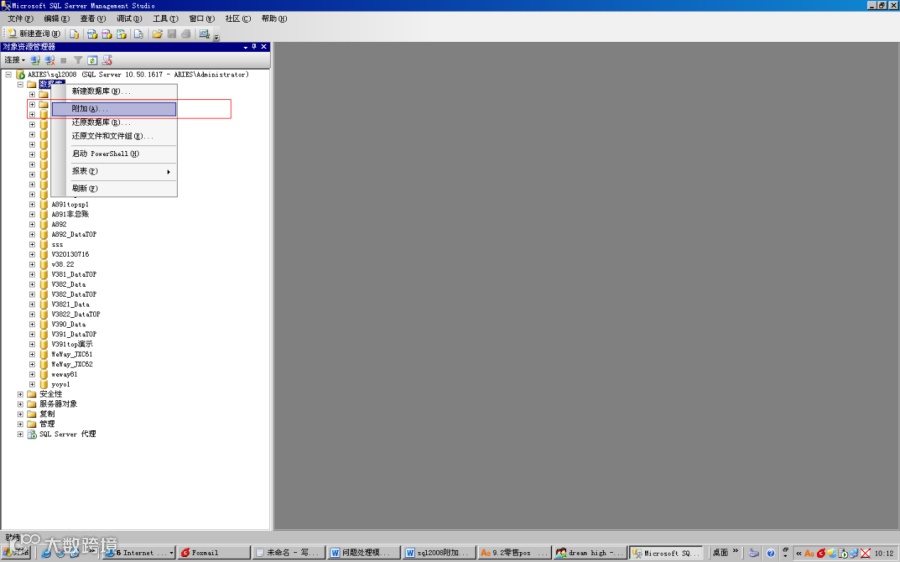Click the Print icon in toolbar
Viewport: 900px width, 562px height.
point(186,34)
